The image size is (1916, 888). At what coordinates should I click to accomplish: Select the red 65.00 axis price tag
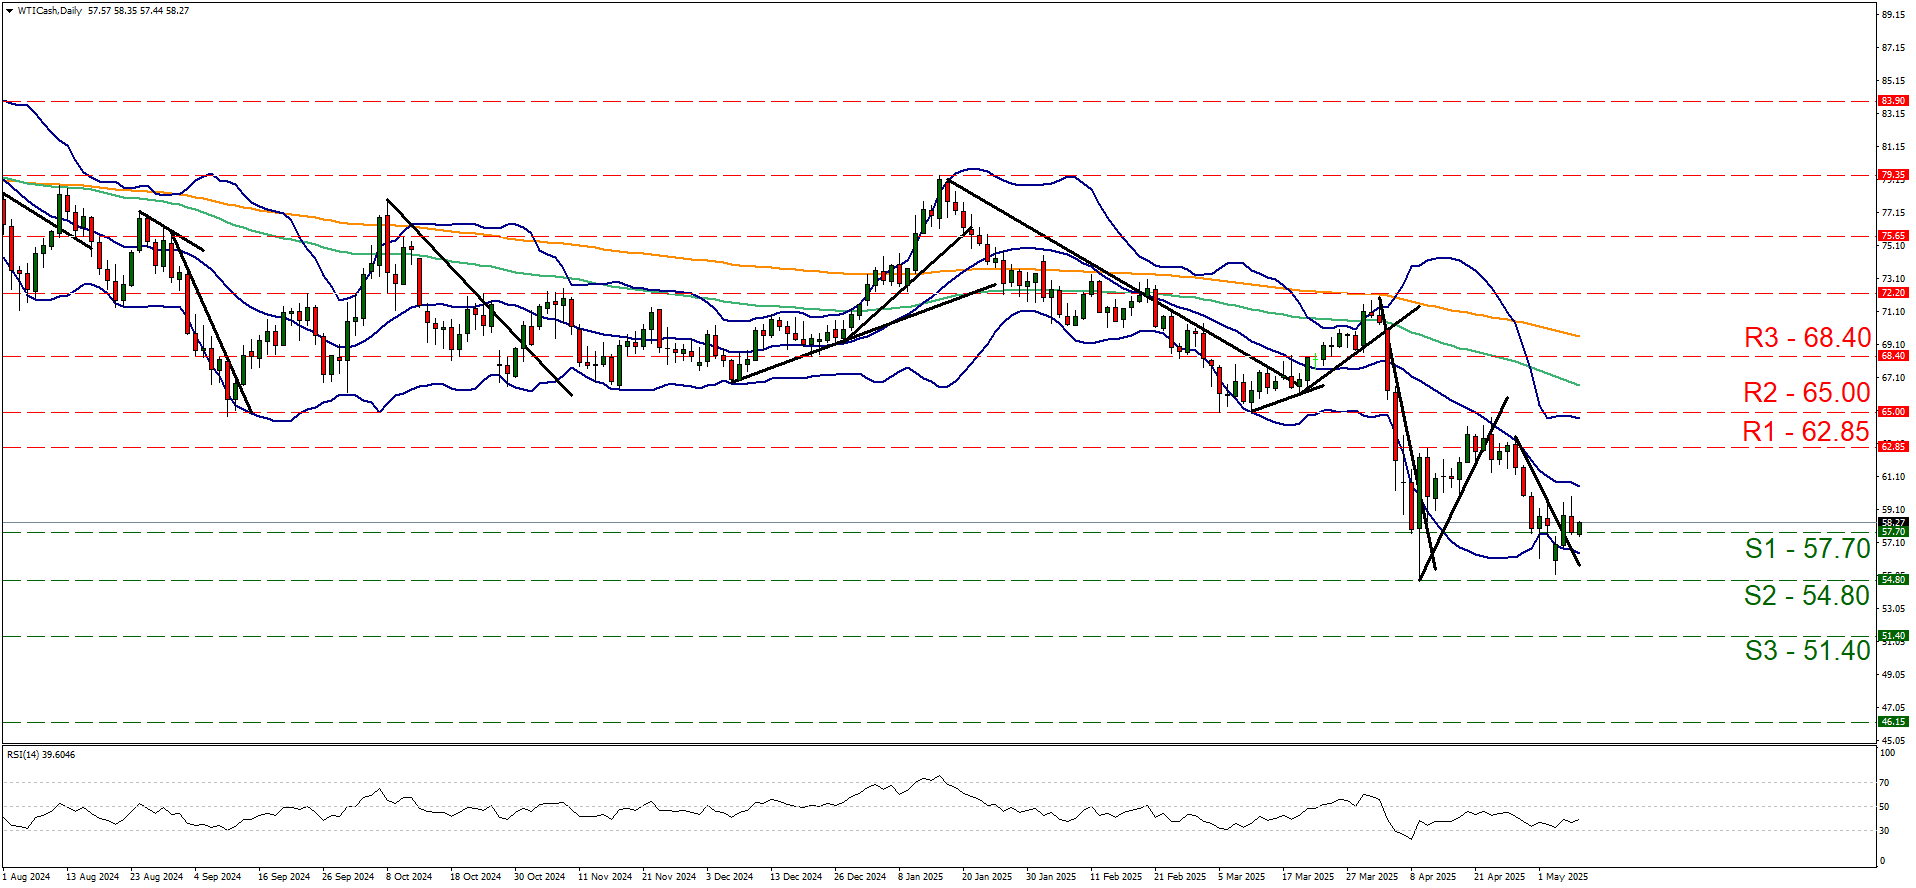click(x=1892, y=411)
